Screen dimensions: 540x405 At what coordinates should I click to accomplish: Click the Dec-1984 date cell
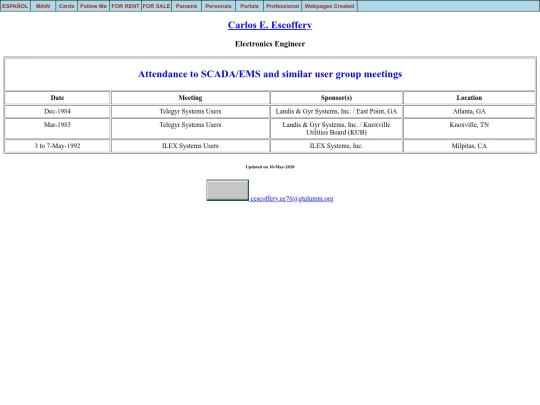tap(57, 111)
